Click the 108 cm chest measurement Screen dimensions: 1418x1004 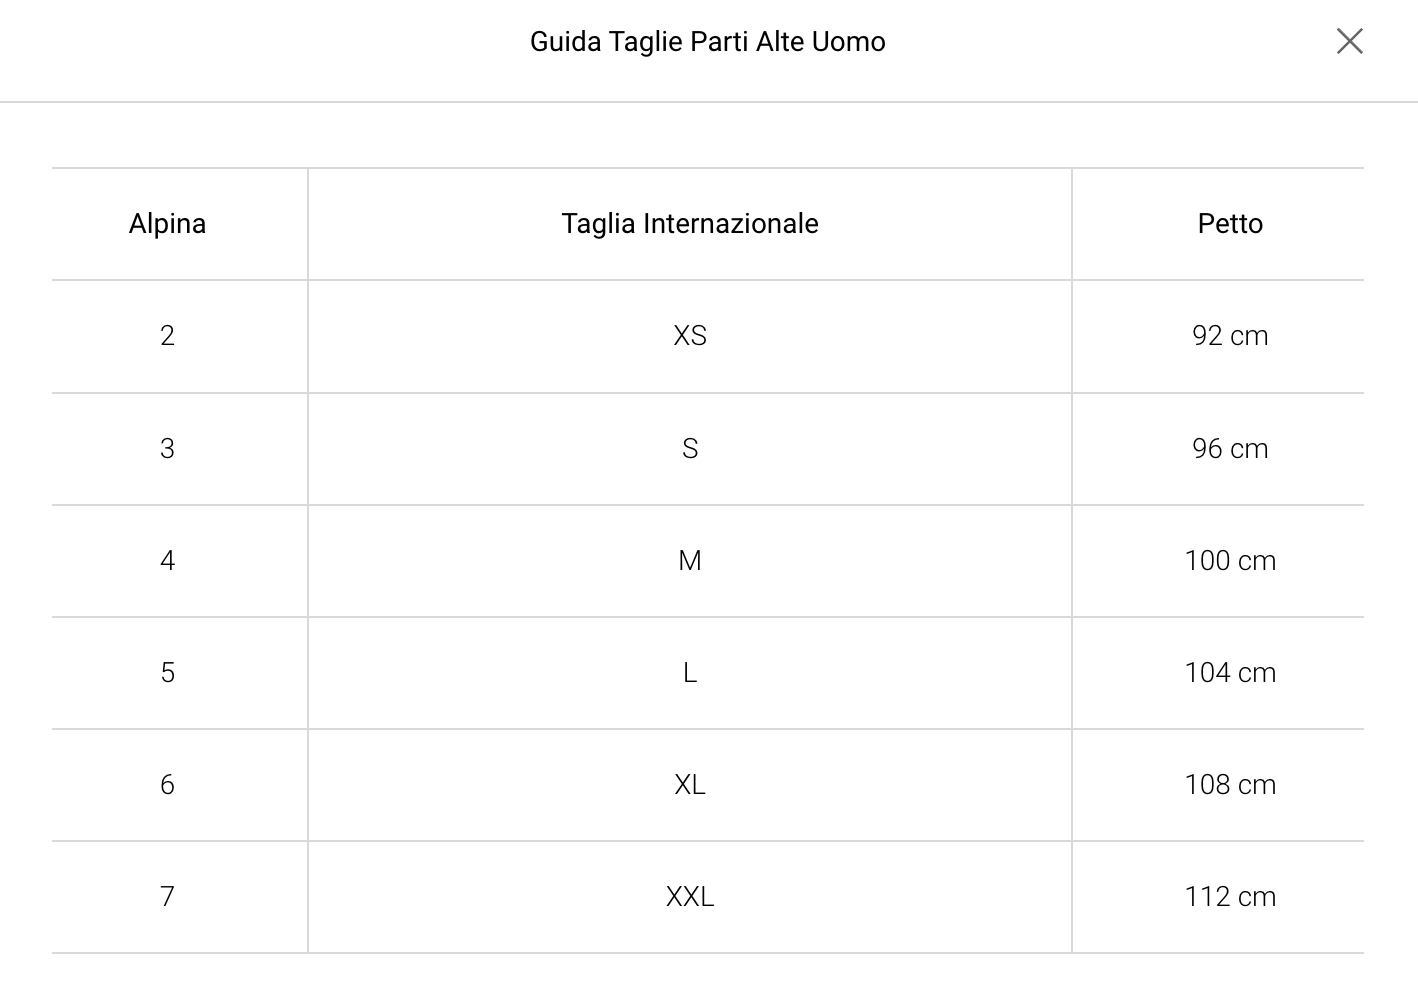click(1230, 785)
